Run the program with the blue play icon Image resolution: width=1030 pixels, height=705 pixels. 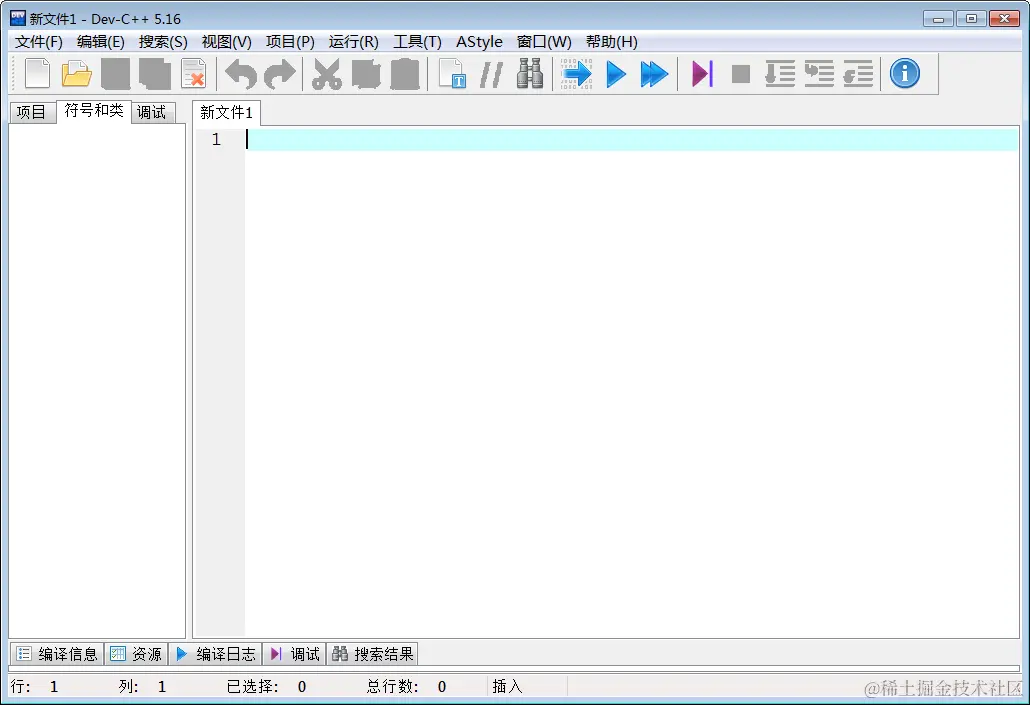pos(616,73)
